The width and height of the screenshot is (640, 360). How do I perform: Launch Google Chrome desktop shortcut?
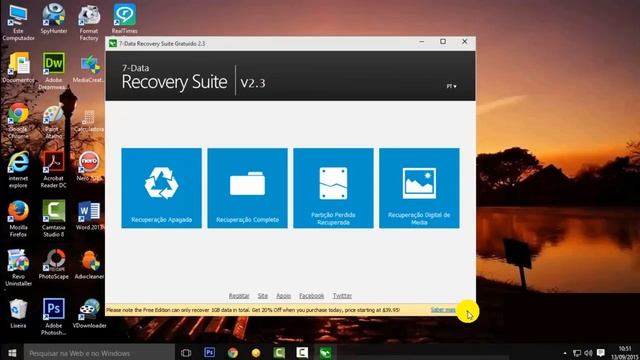(18, 120)
